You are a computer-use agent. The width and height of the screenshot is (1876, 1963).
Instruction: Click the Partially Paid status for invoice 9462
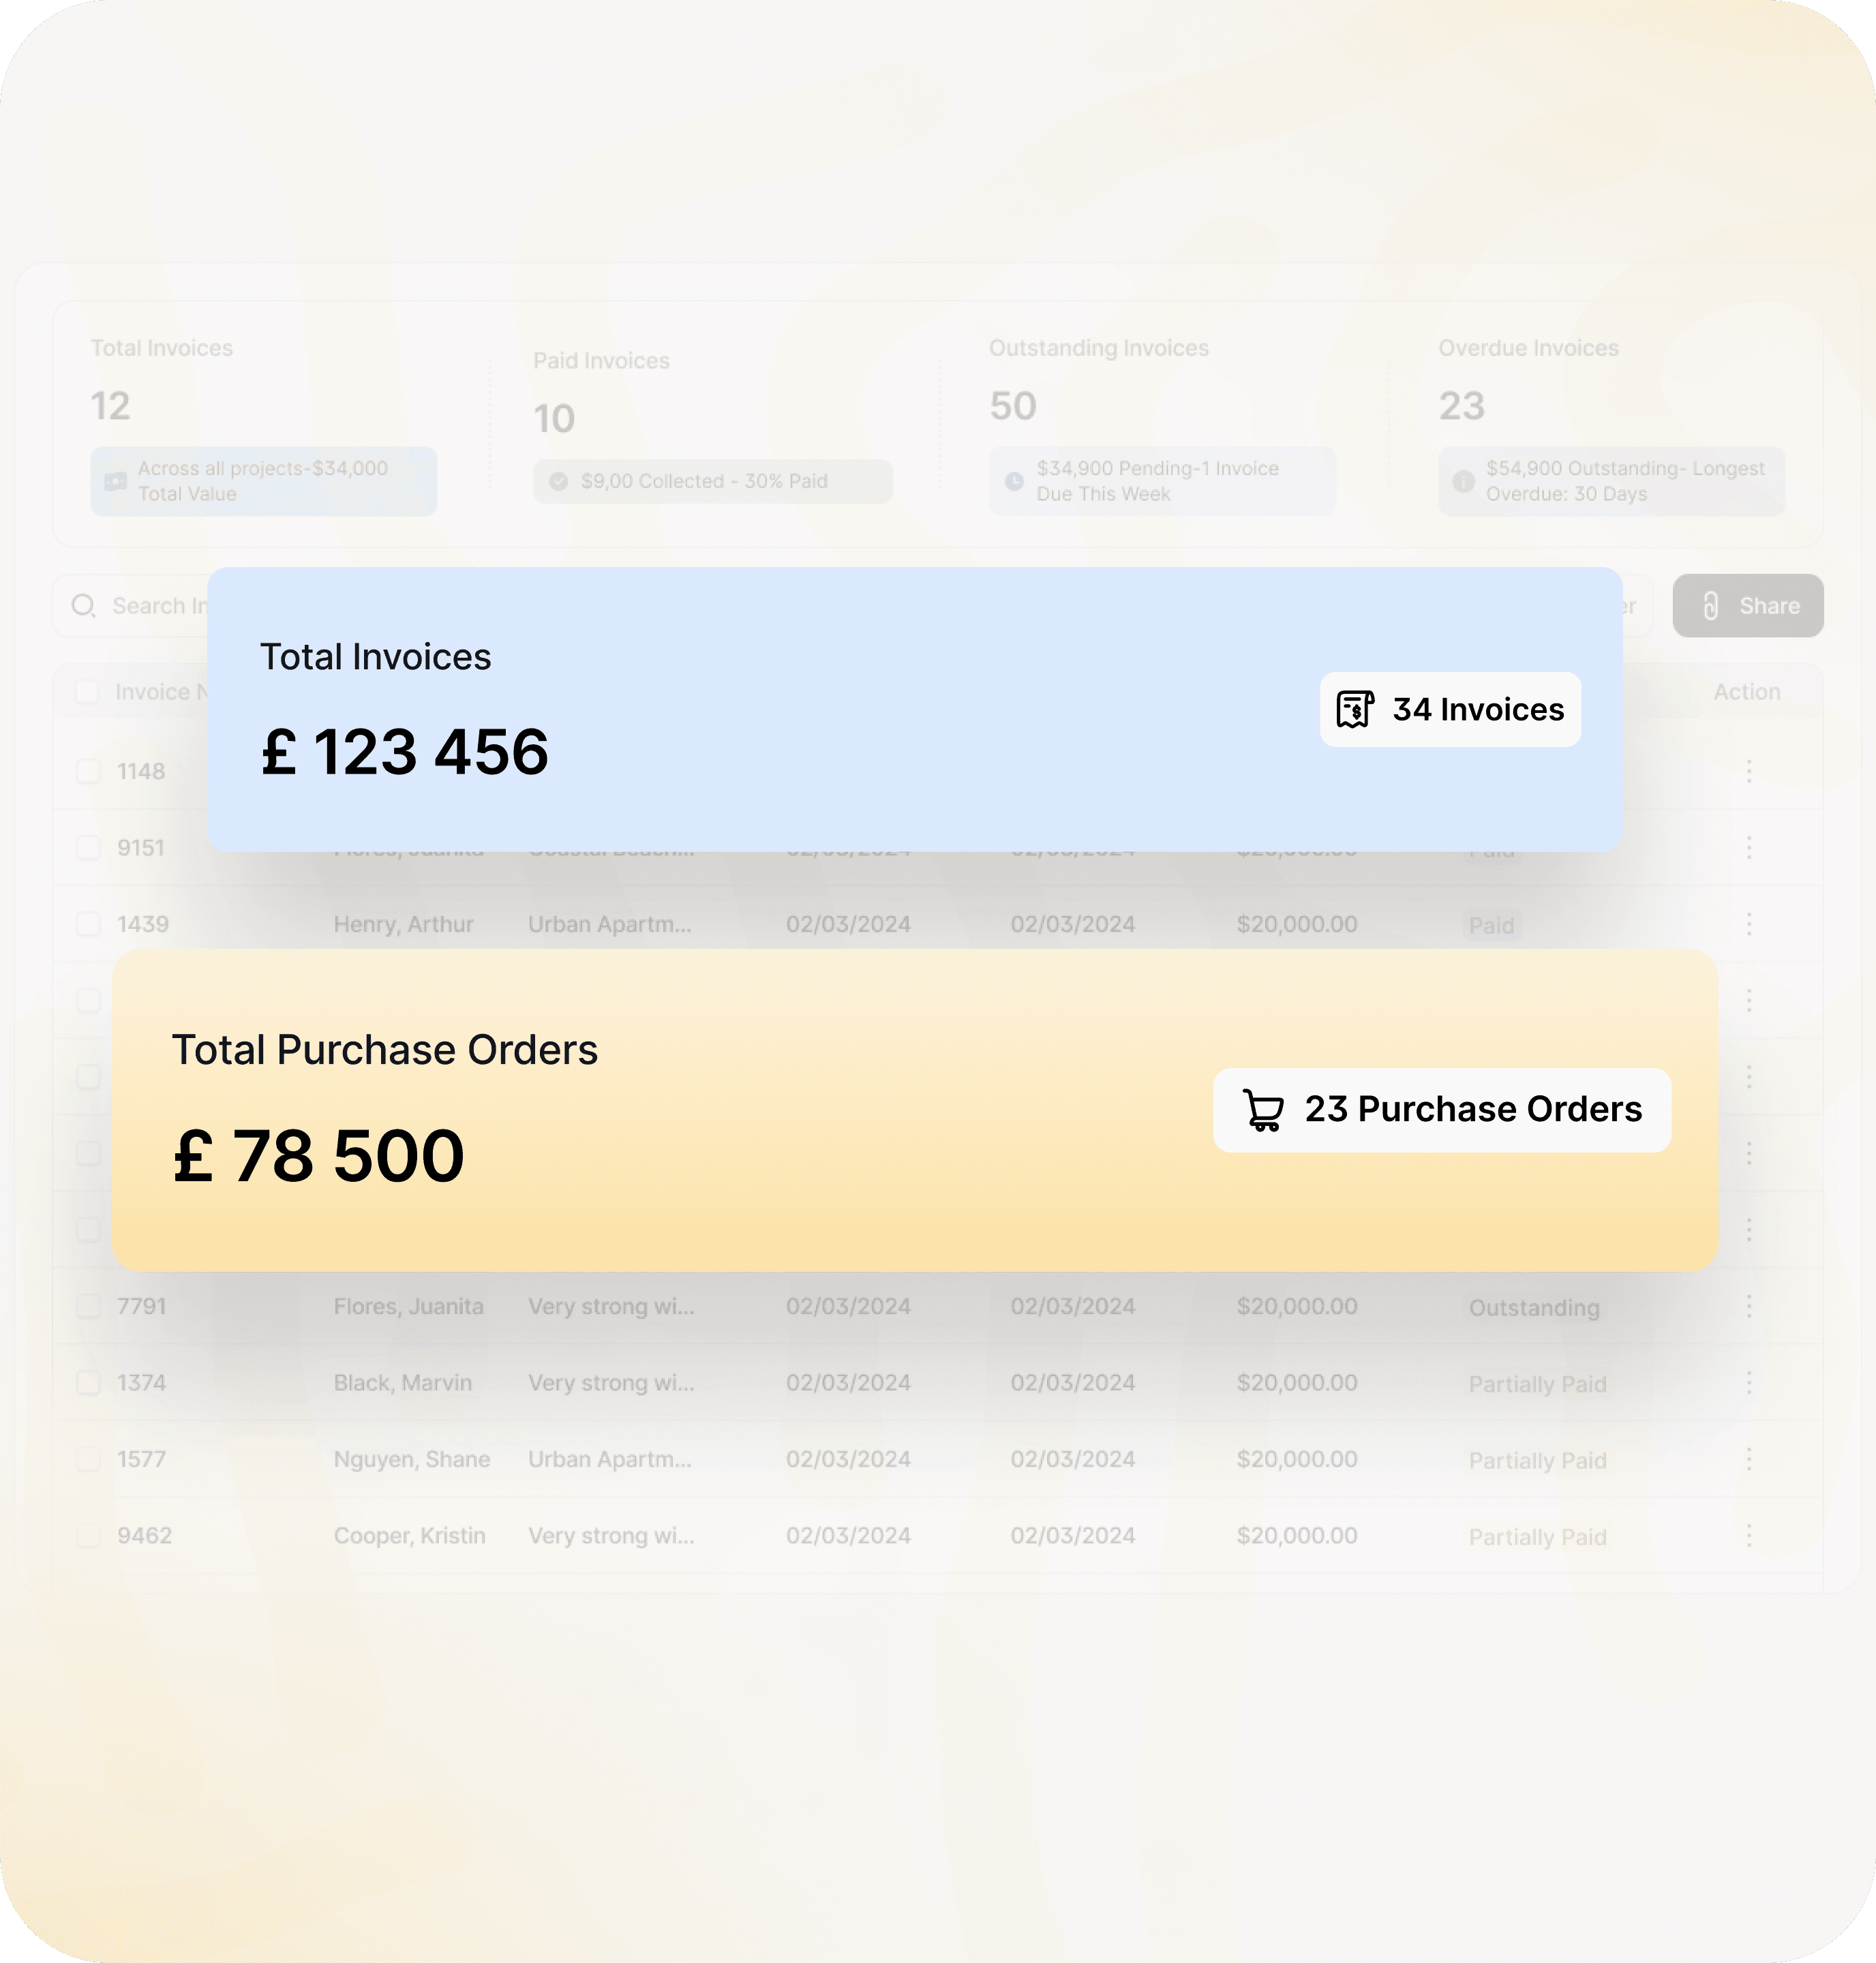1538,1537
